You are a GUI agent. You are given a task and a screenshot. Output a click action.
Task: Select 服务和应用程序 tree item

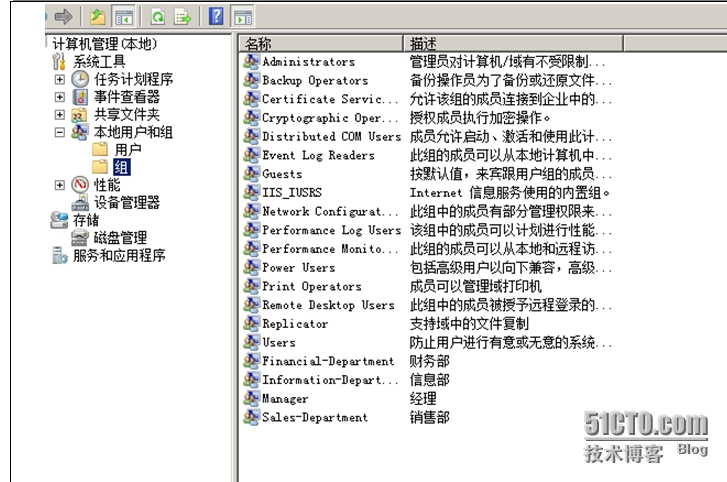coord(119,255)
